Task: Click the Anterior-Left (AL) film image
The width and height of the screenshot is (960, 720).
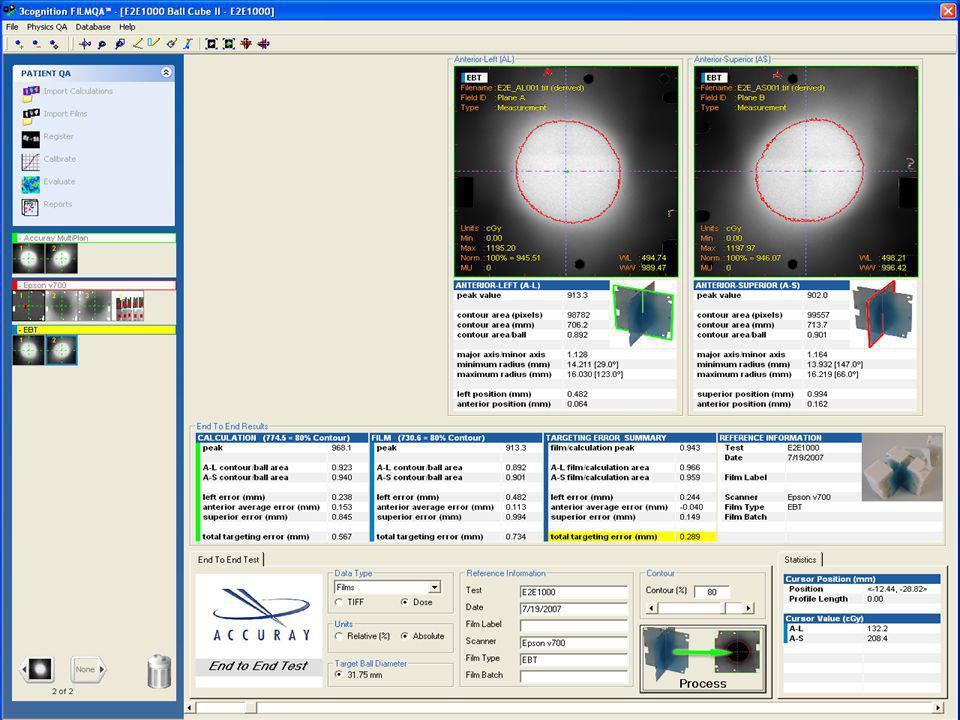Action: pyautogui.click(x=566, y=171)
